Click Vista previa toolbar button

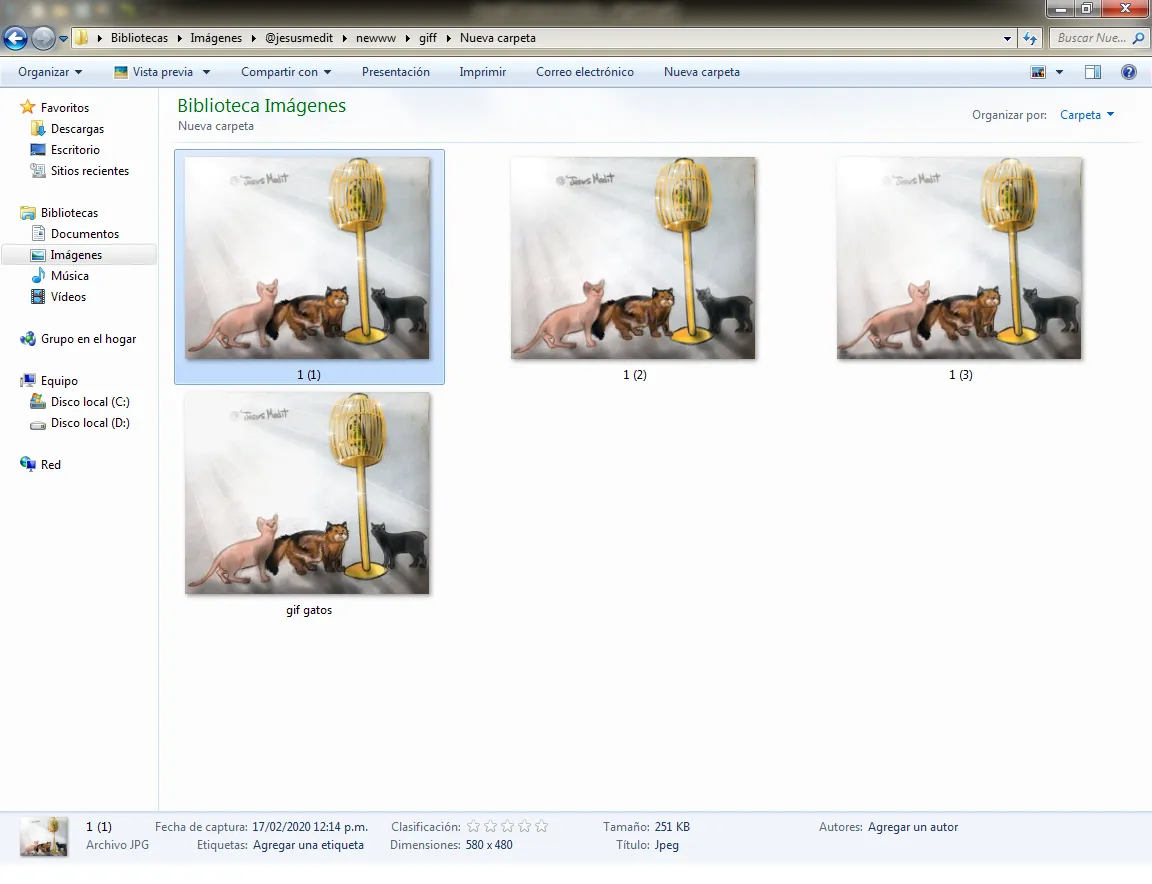154,72
